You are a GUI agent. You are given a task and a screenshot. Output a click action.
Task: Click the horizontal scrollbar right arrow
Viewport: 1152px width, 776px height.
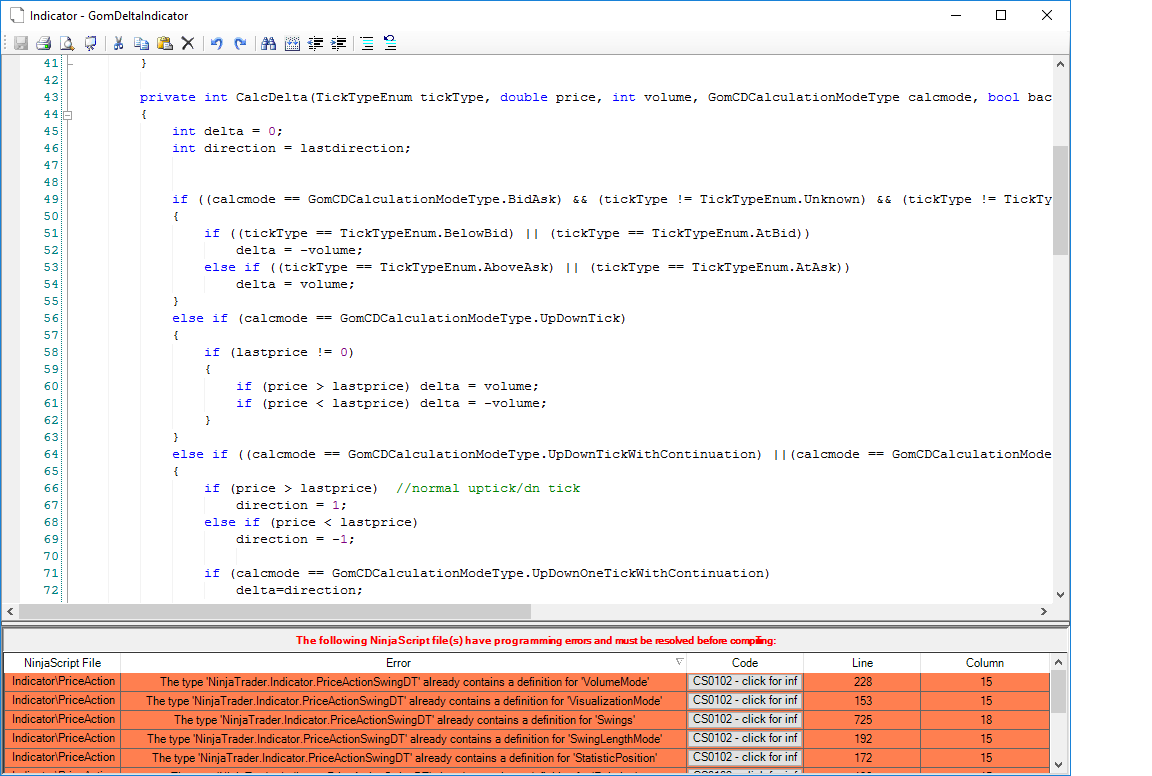pyautogui.click(x=1043, y=611)
